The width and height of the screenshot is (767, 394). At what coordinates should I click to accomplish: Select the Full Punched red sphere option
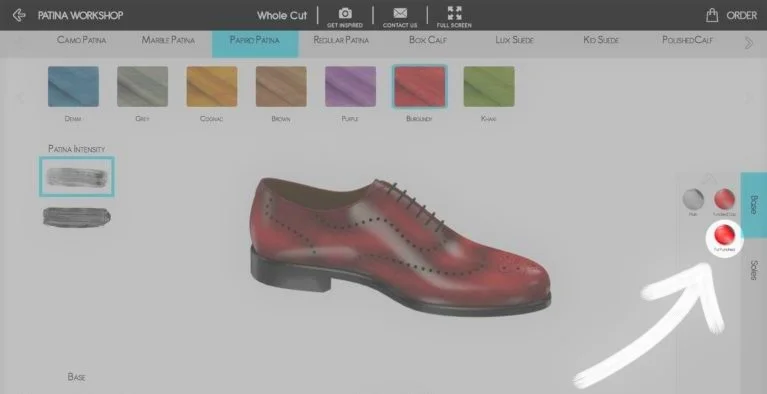[x=724, y=234]
